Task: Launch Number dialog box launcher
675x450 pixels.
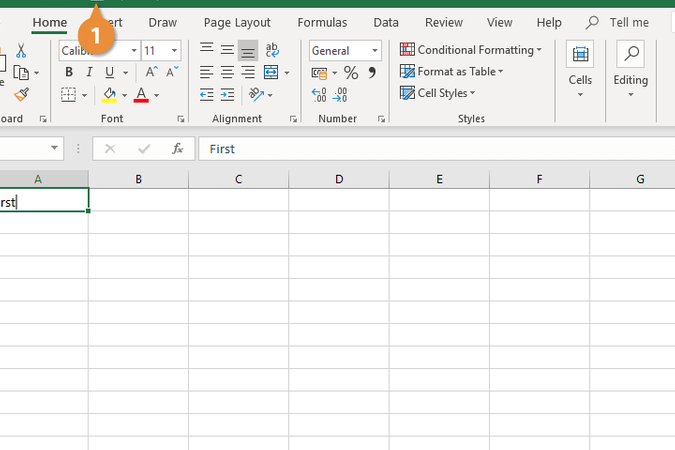Action: 381,119
